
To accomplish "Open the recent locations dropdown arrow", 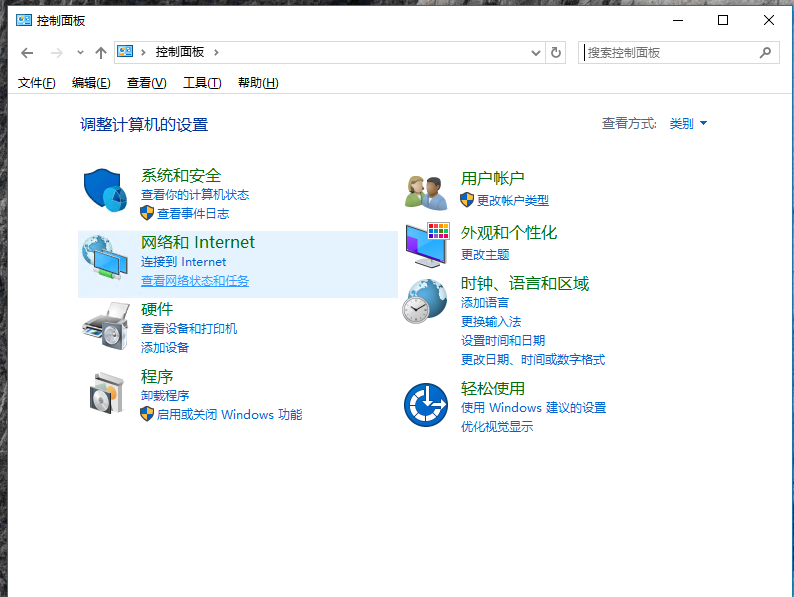I will point(80,53).
